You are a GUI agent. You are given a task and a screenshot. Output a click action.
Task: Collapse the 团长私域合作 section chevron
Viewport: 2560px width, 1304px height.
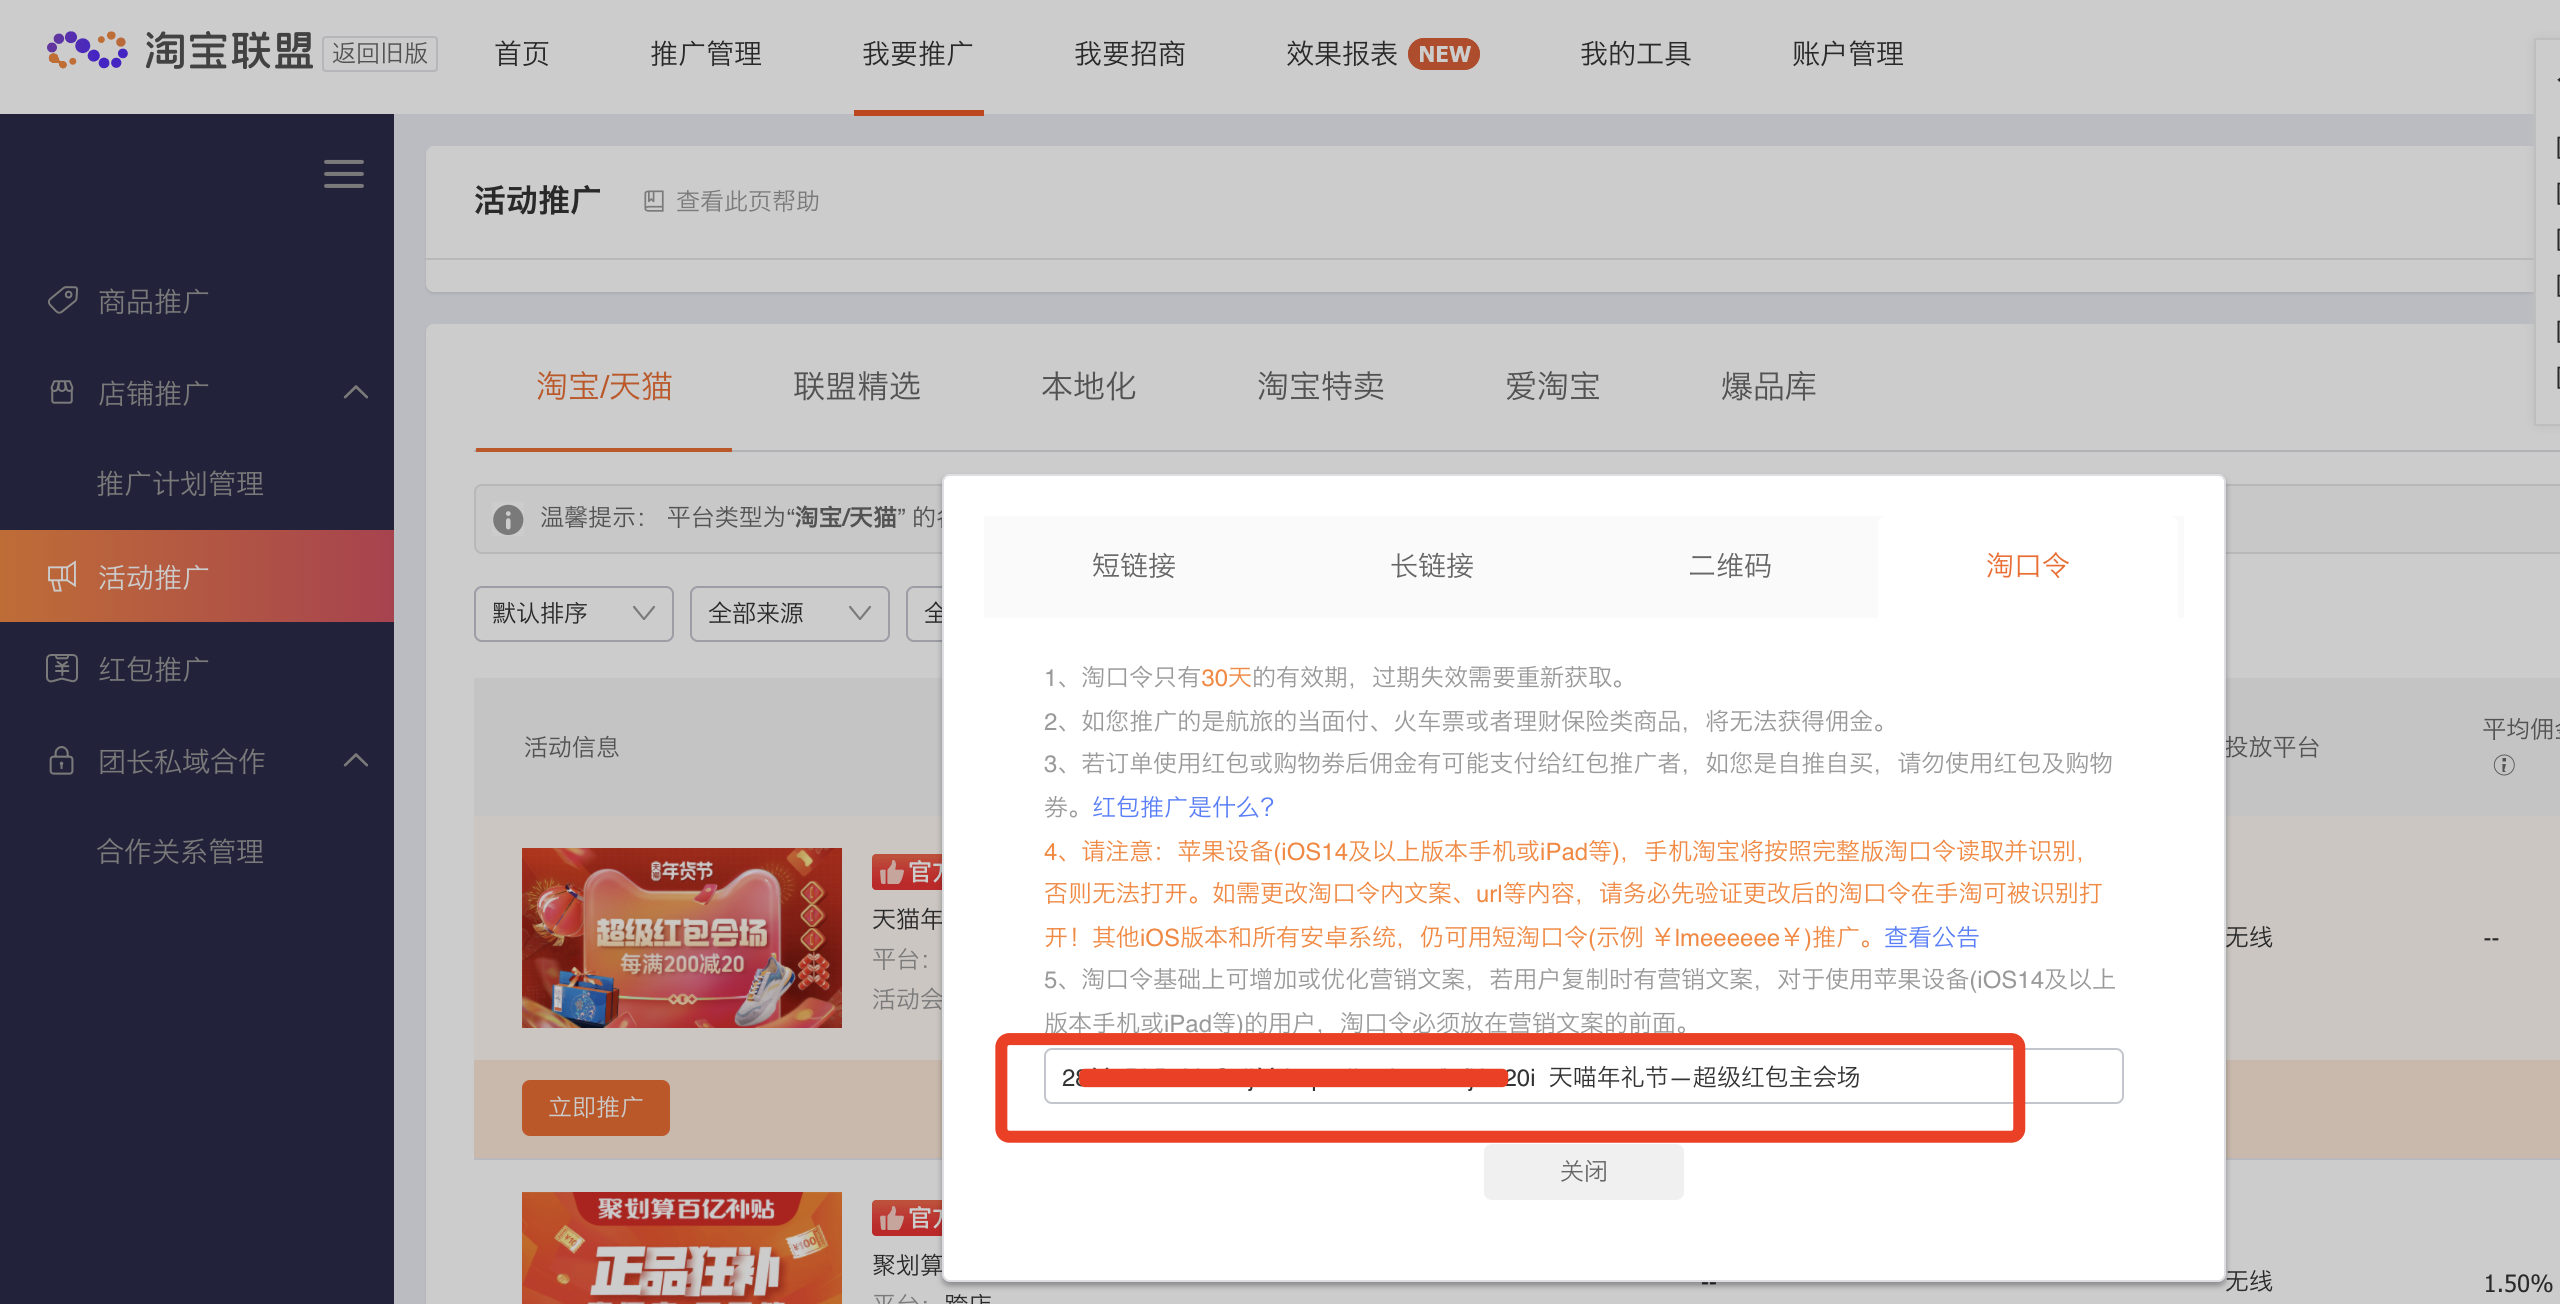tap(356, 760)
